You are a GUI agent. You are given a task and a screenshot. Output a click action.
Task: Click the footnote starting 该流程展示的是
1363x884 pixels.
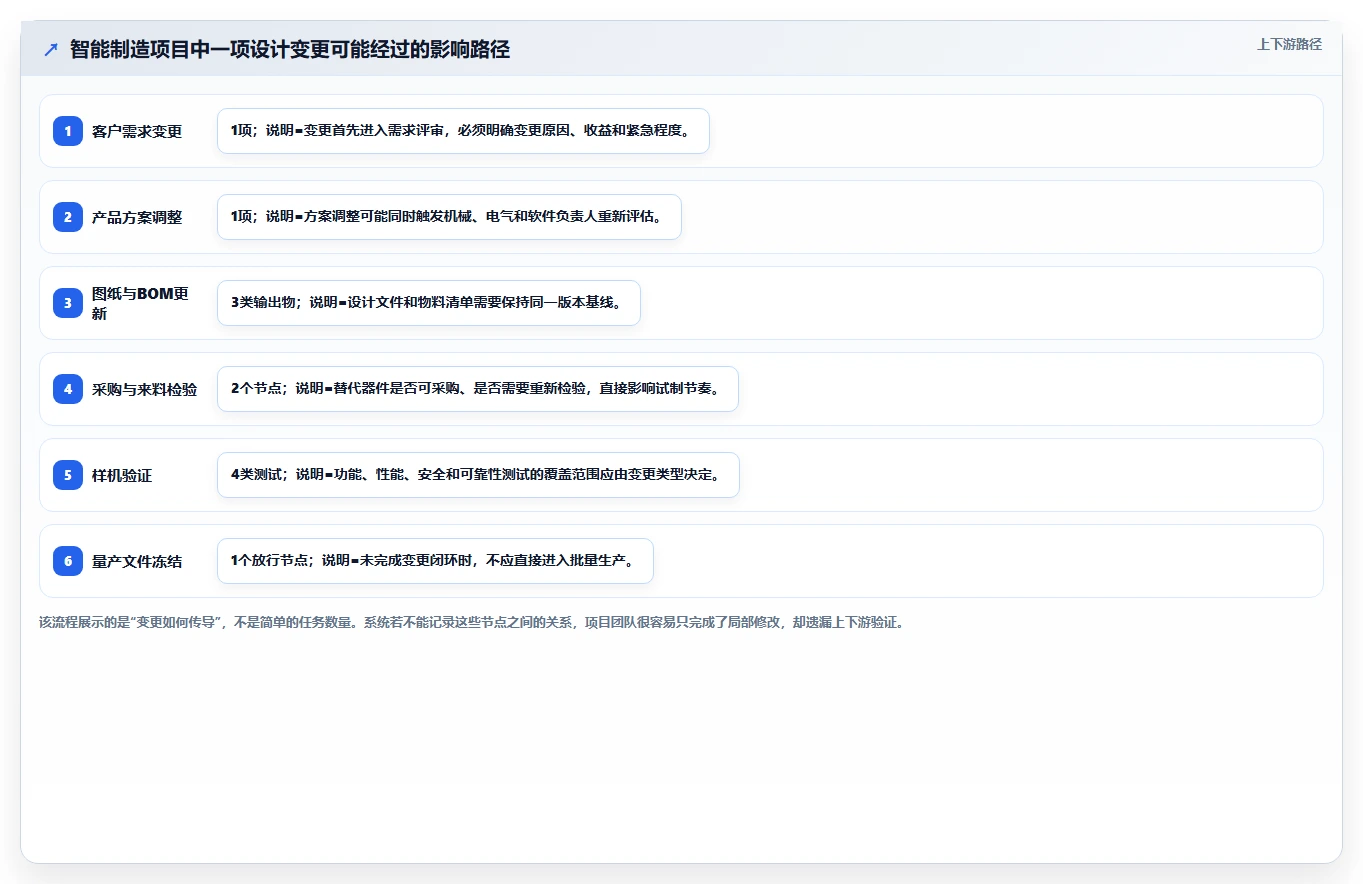471,622
